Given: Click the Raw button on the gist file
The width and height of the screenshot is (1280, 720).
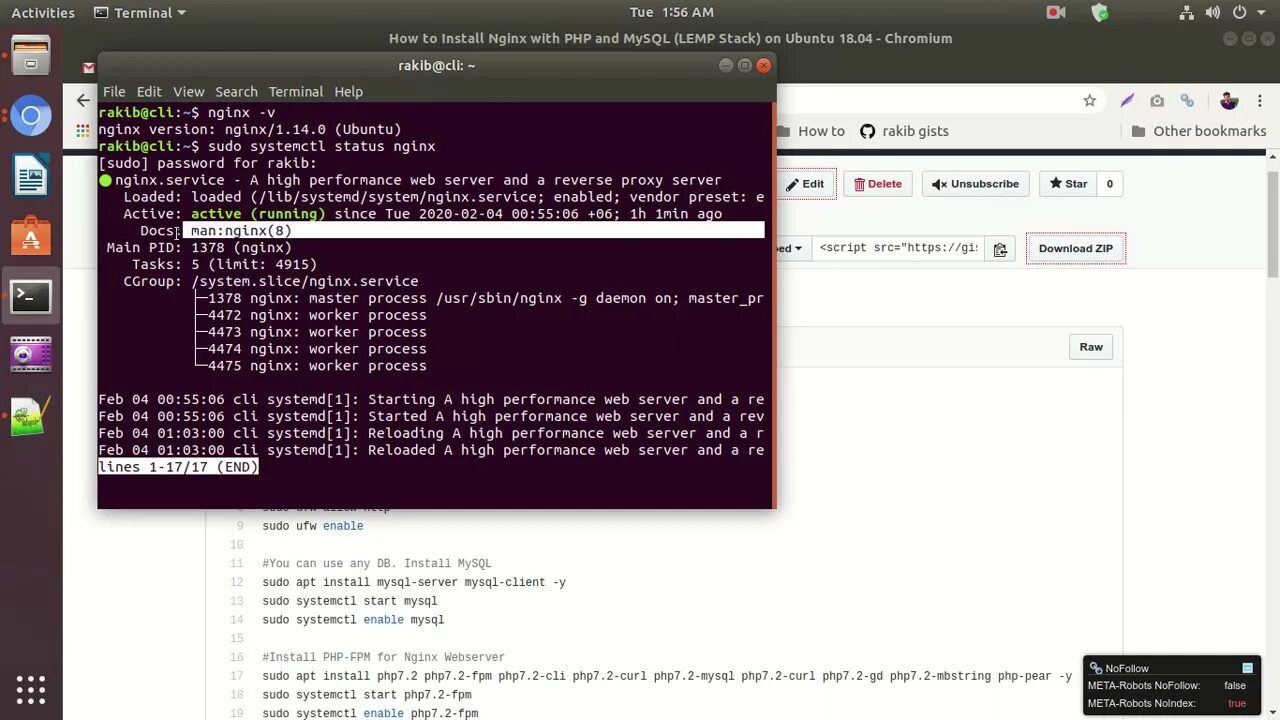Looking at the screenshot, I should 1091,347.
